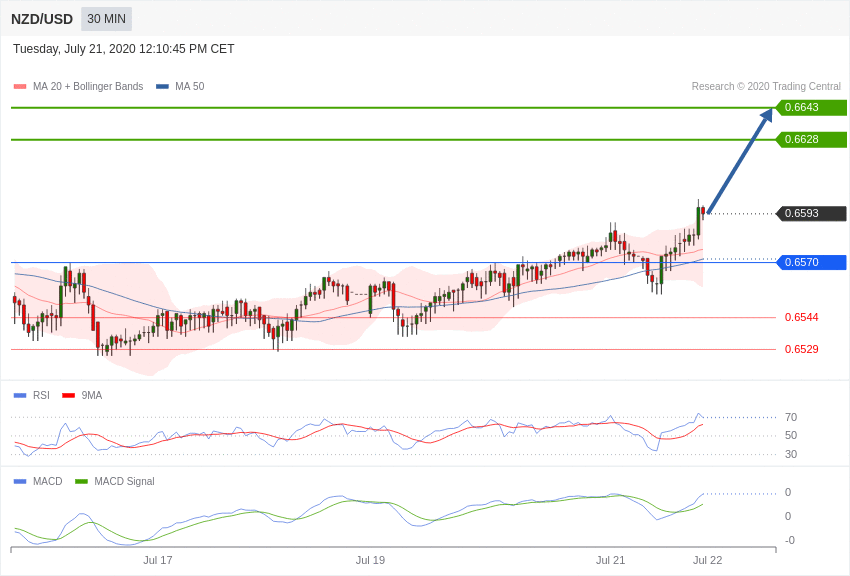This screenshot has height=576, width=850.
Task: Click the MACD Signal legend label
Action: click(124, 481)
